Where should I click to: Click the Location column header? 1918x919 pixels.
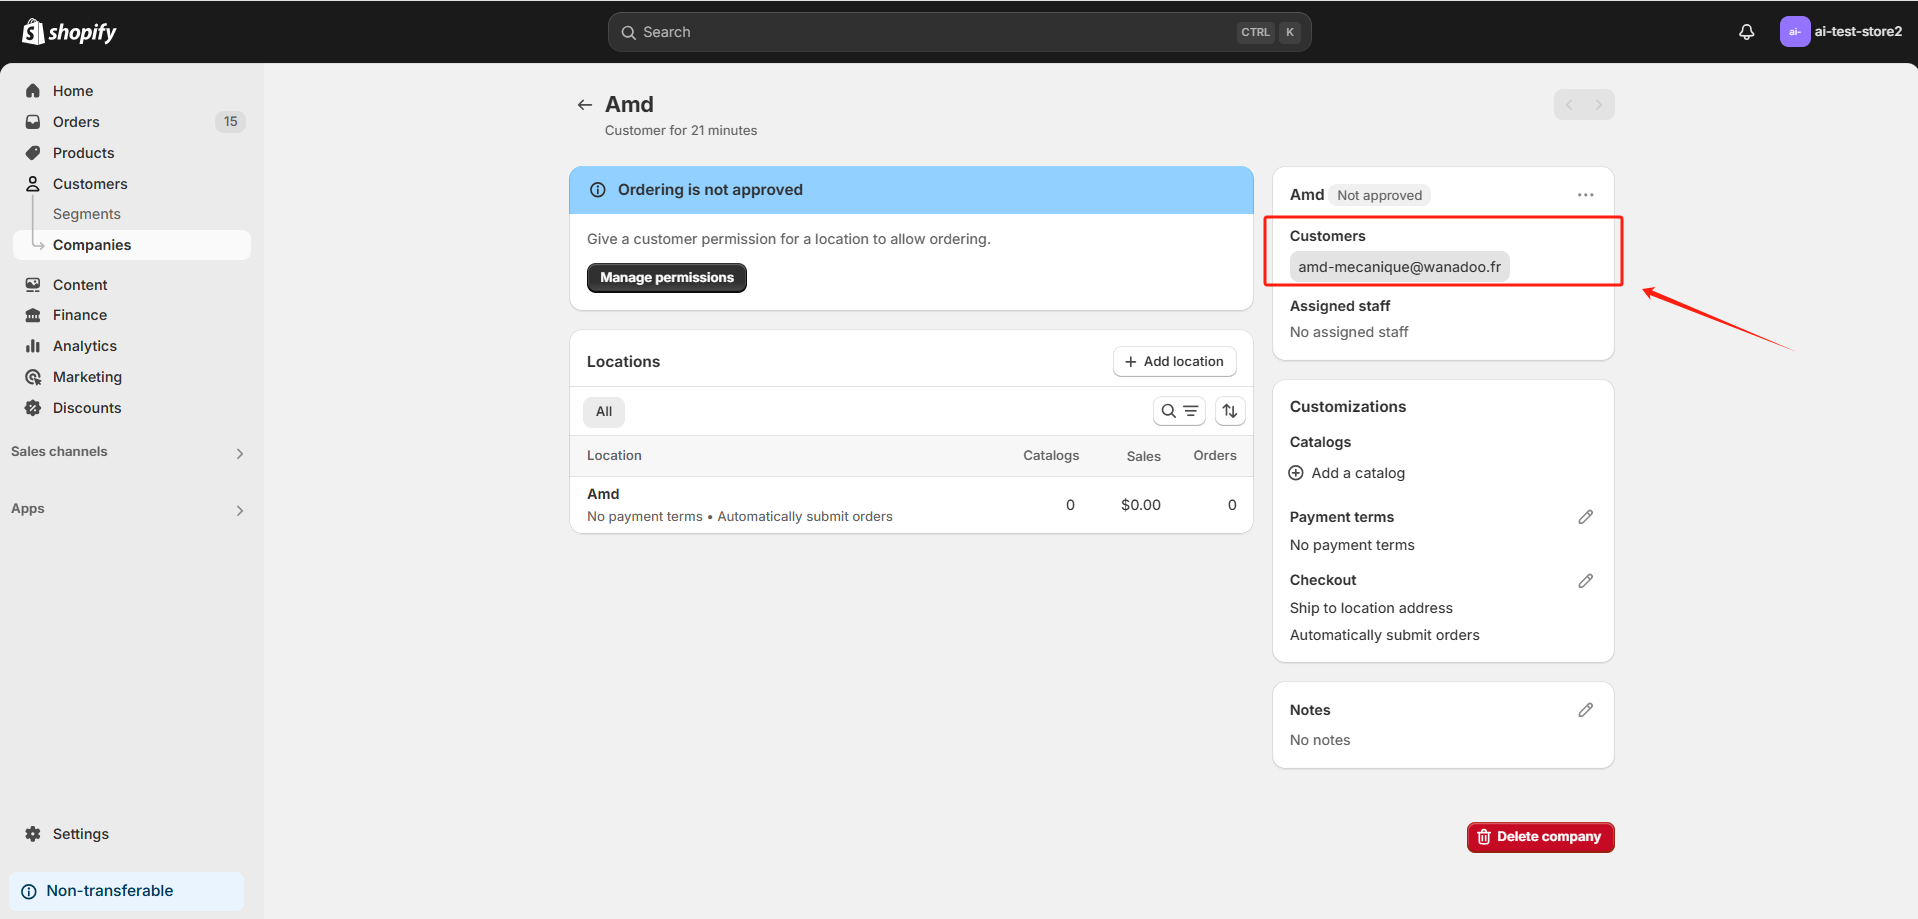[614, 456]
